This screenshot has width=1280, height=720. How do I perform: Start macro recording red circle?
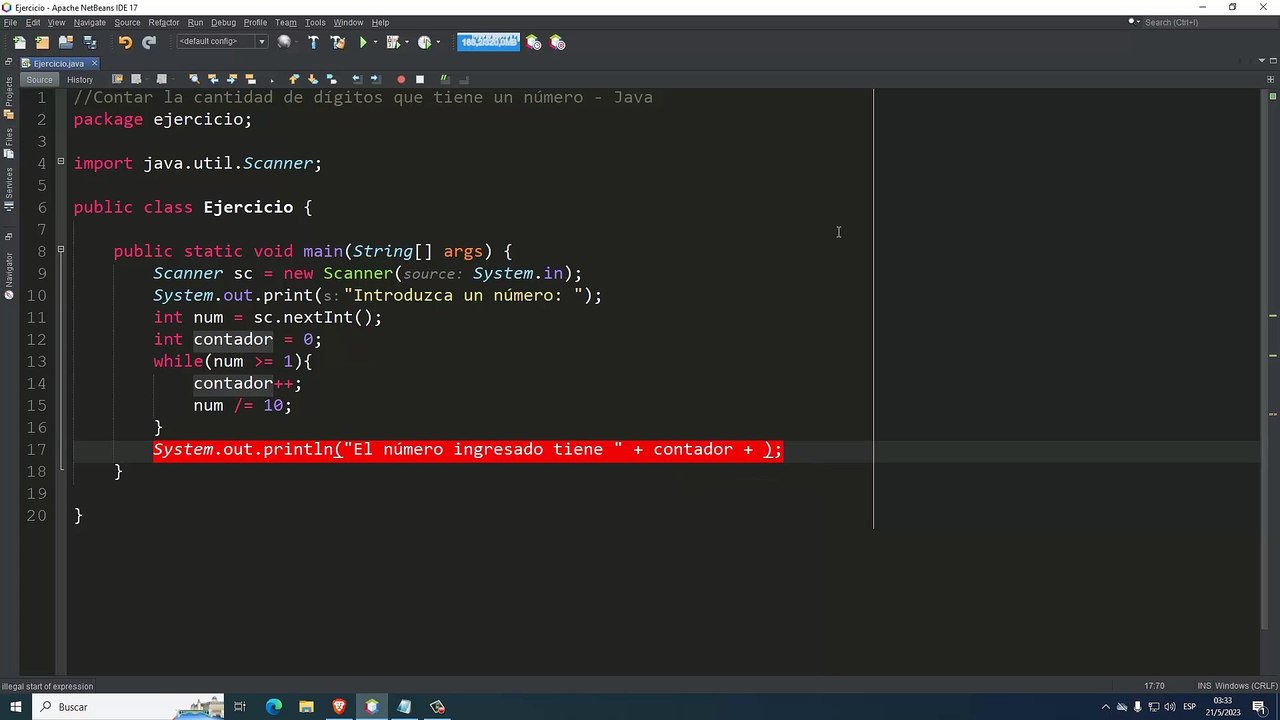(x=401, y=79)
